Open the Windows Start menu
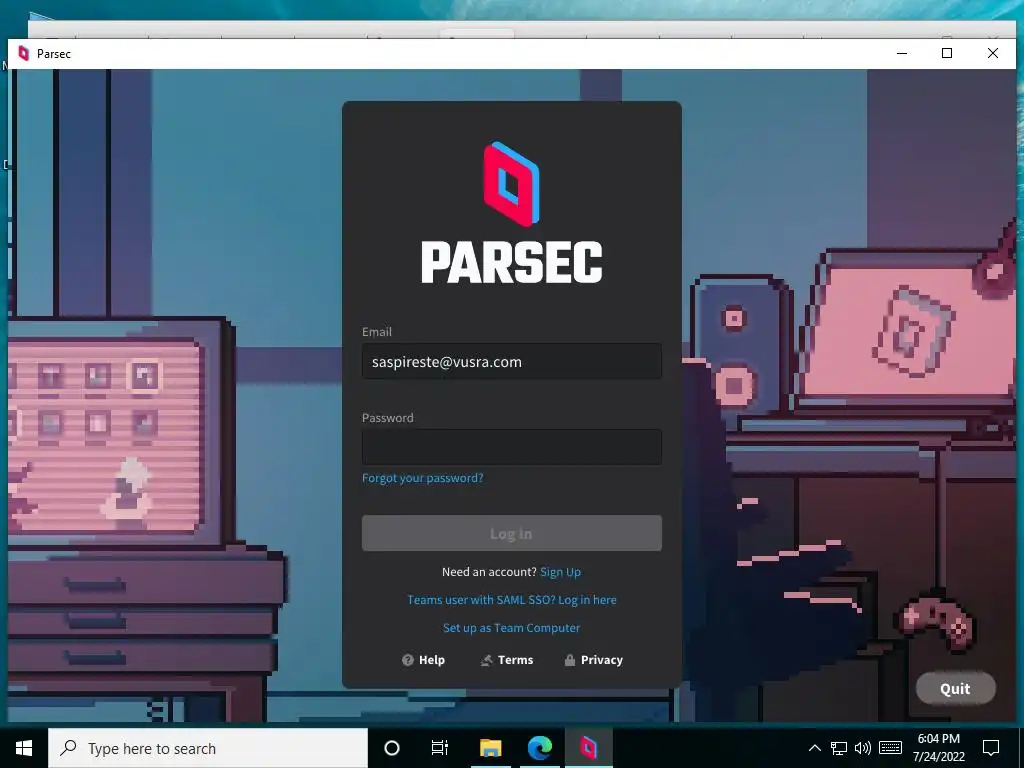The height and width of the screenshot is (768, 1024). pos(24,748)
